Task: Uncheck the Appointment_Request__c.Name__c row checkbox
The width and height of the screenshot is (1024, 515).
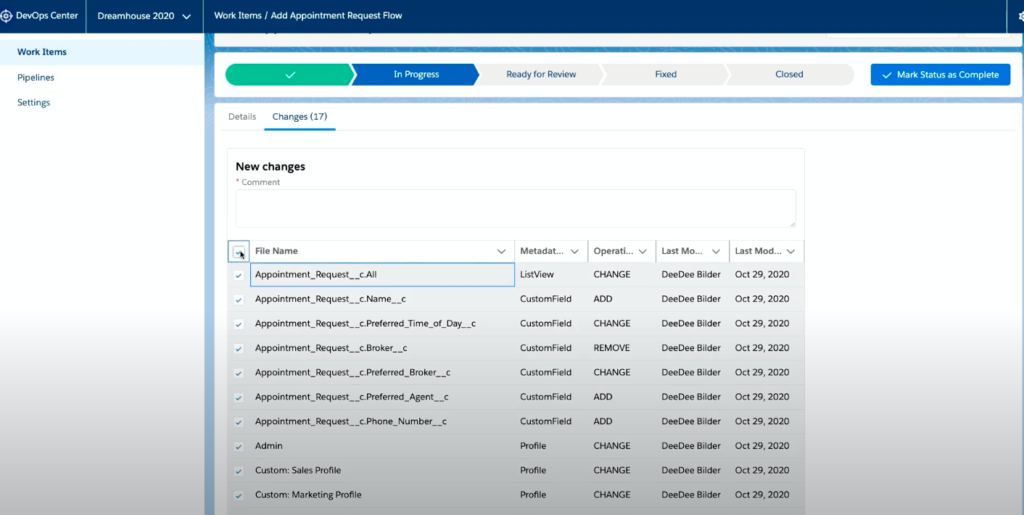Action: (238, 300)
